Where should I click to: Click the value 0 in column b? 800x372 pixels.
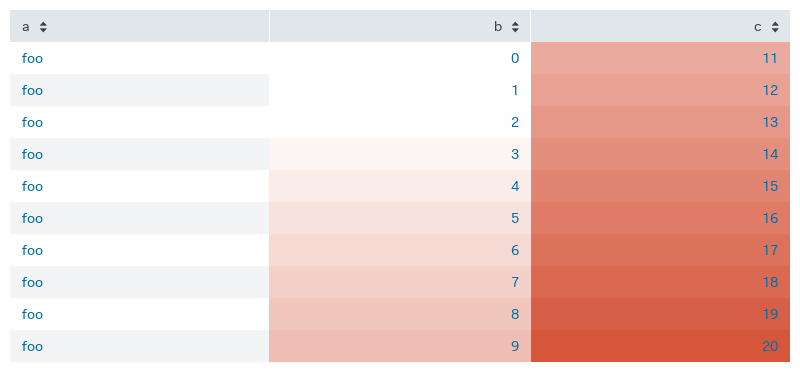[x=515, y=58]
